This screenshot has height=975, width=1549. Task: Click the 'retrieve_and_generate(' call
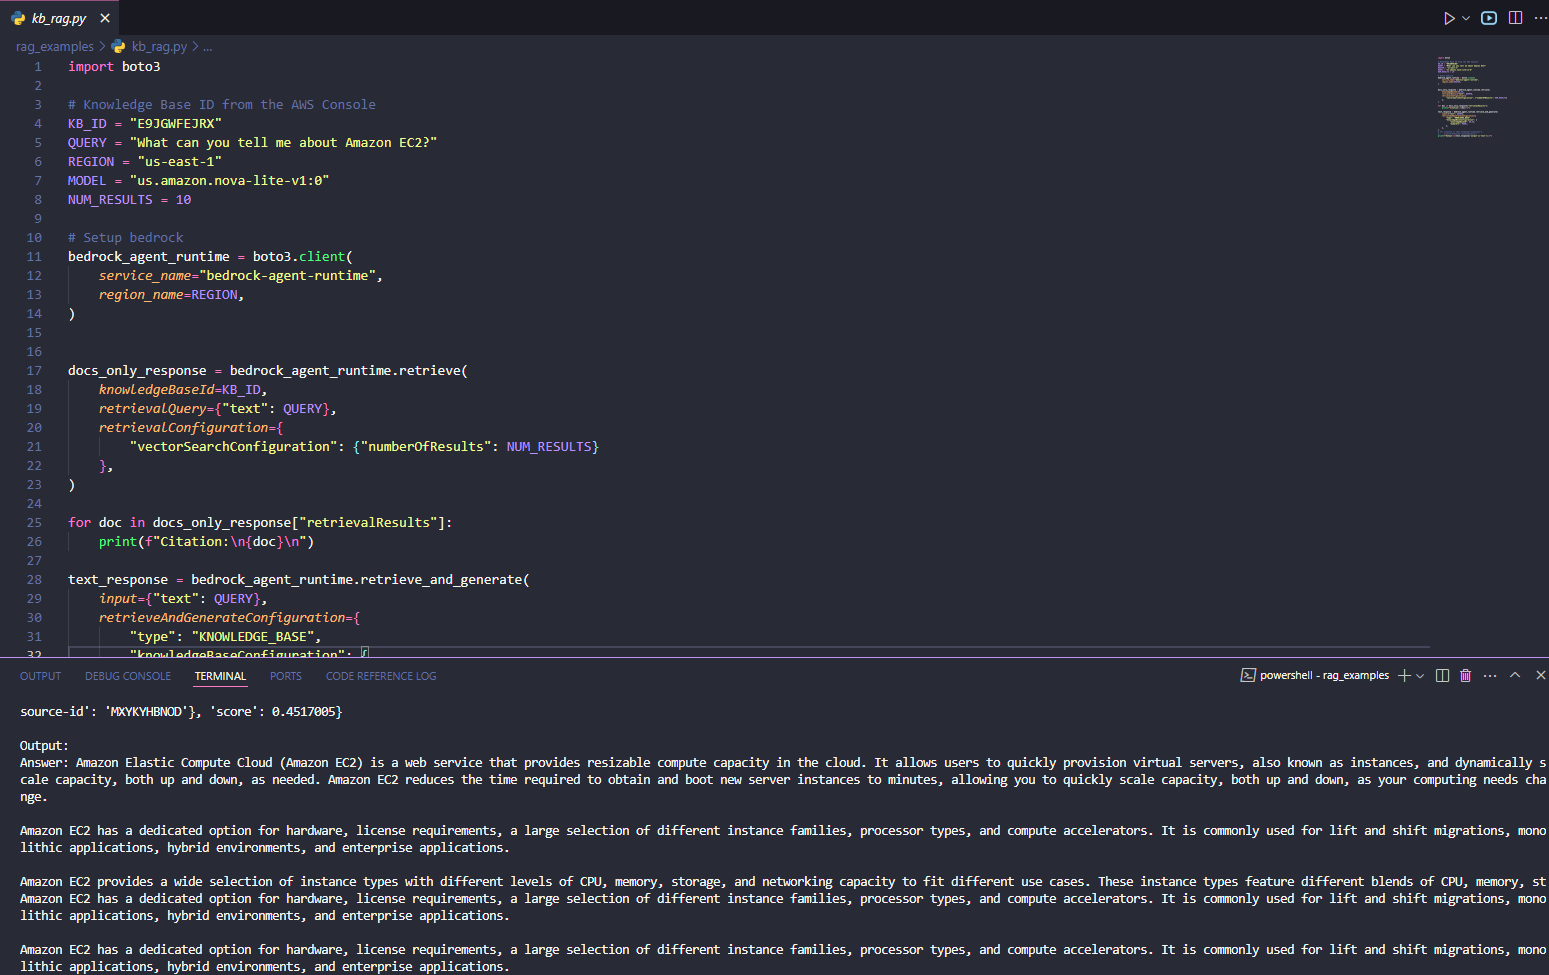pos(445,579)
